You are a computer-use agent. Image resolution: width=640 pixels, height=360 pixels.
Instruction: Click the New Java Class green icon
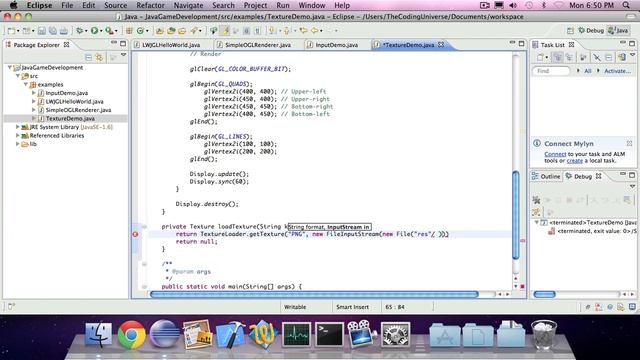[141, 31]
